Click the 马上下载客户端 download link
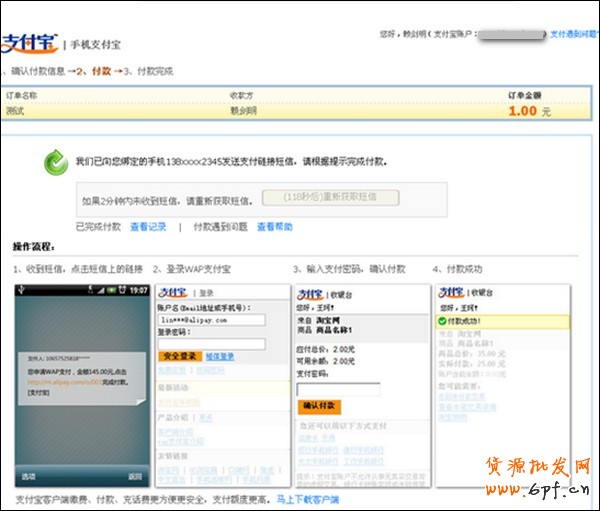Image resolution: width=600 pixels, height=511 pixels. [307, 499]
